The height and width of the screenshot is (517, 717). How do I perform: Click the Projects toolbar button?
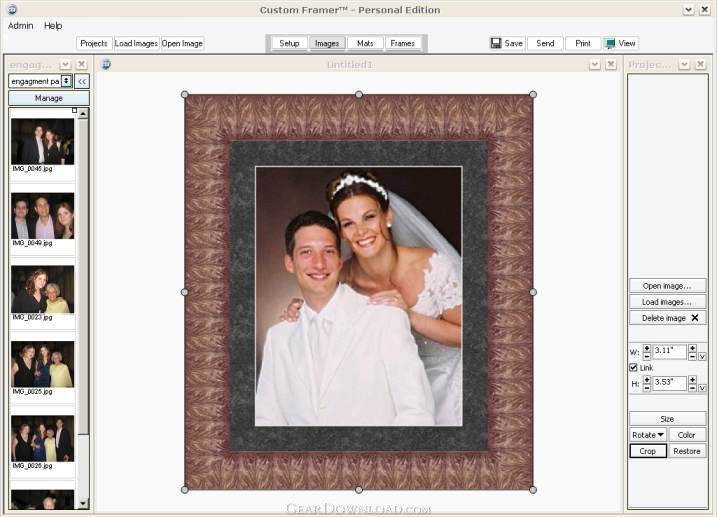tap(94, 43)
